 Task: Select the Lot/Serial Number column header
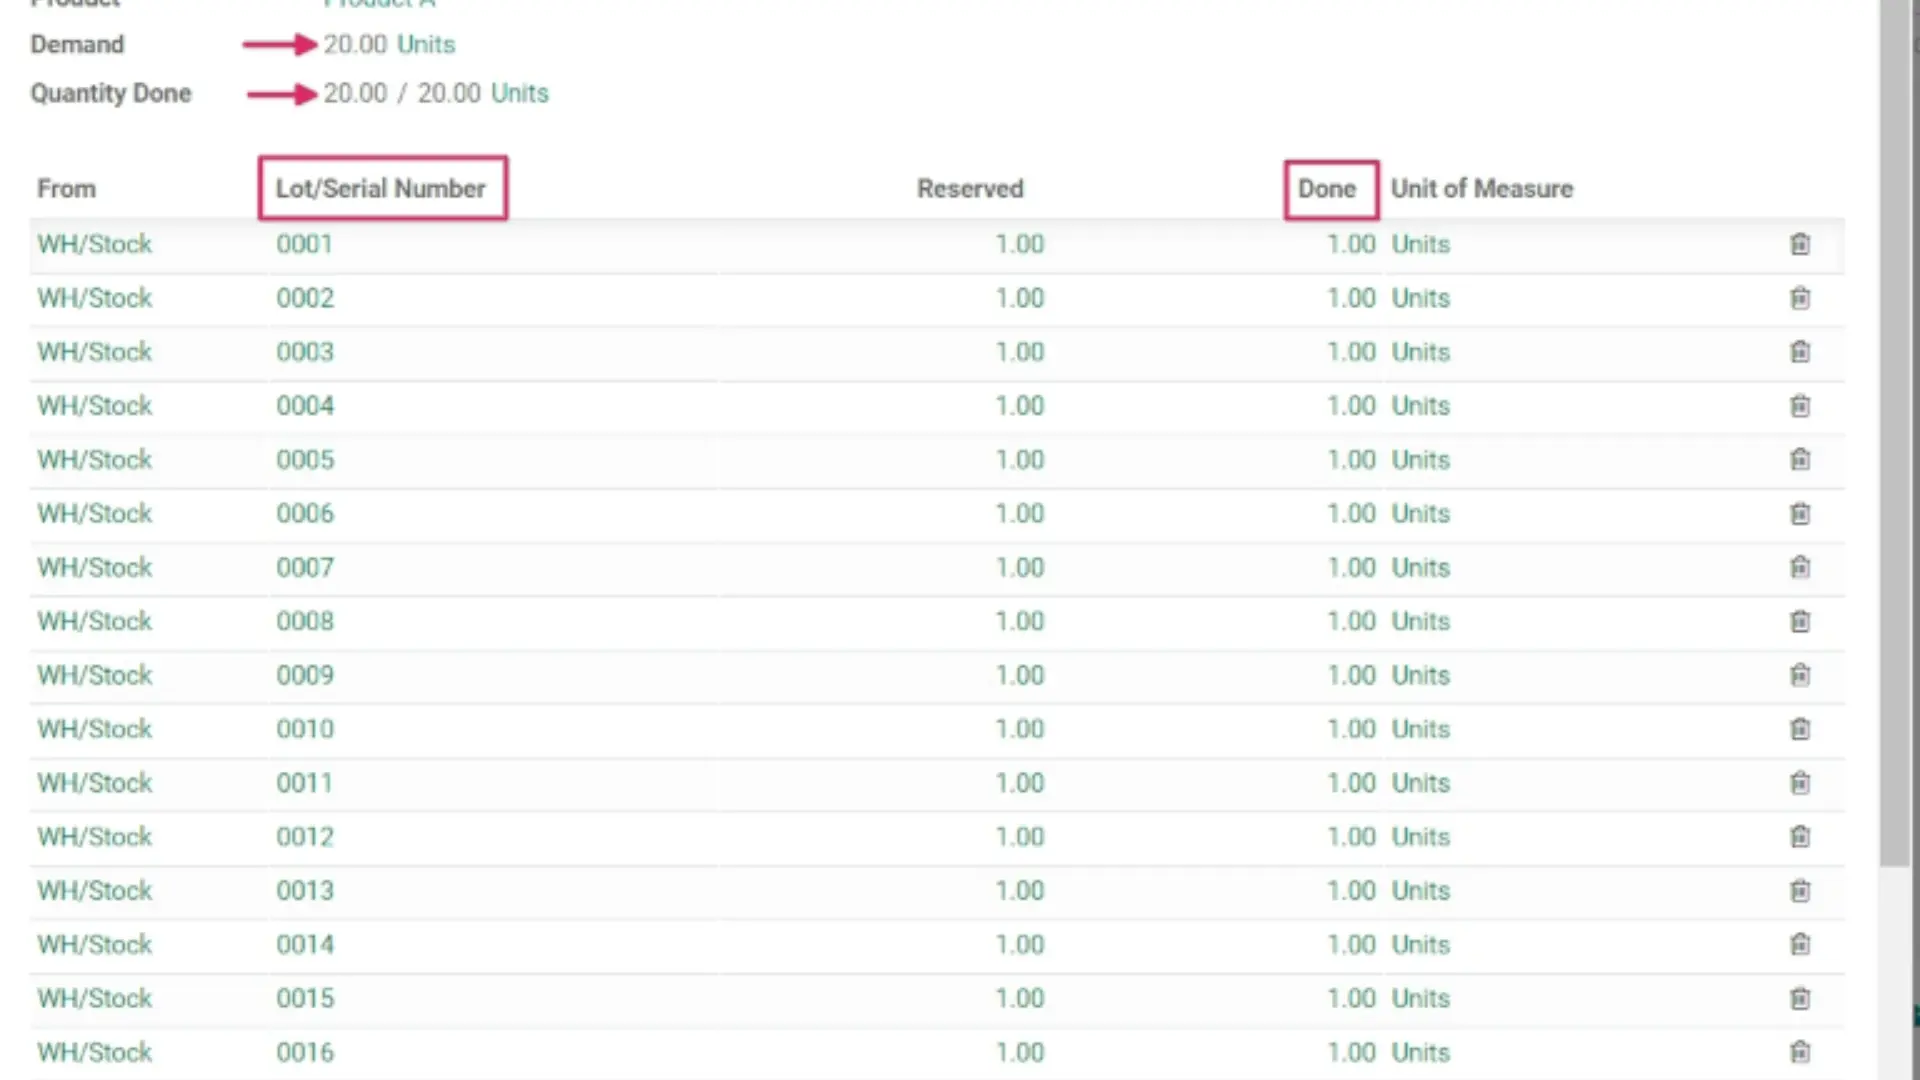point(381,189)
